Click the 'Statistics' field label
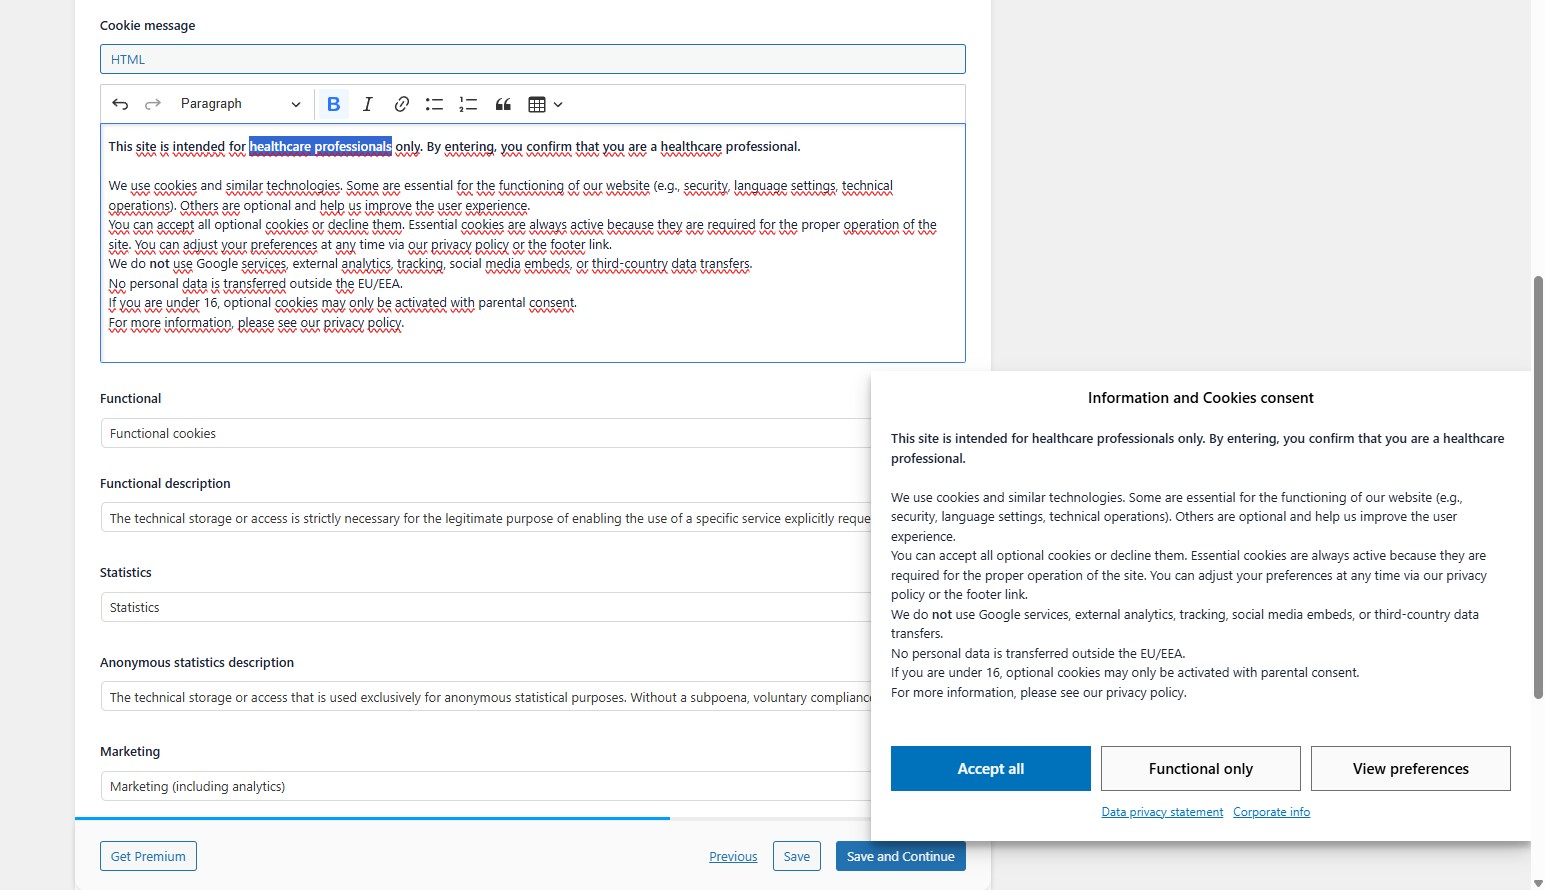This screenshot has width=1545, height=890. pyautogui.click(x=126, y=572)
